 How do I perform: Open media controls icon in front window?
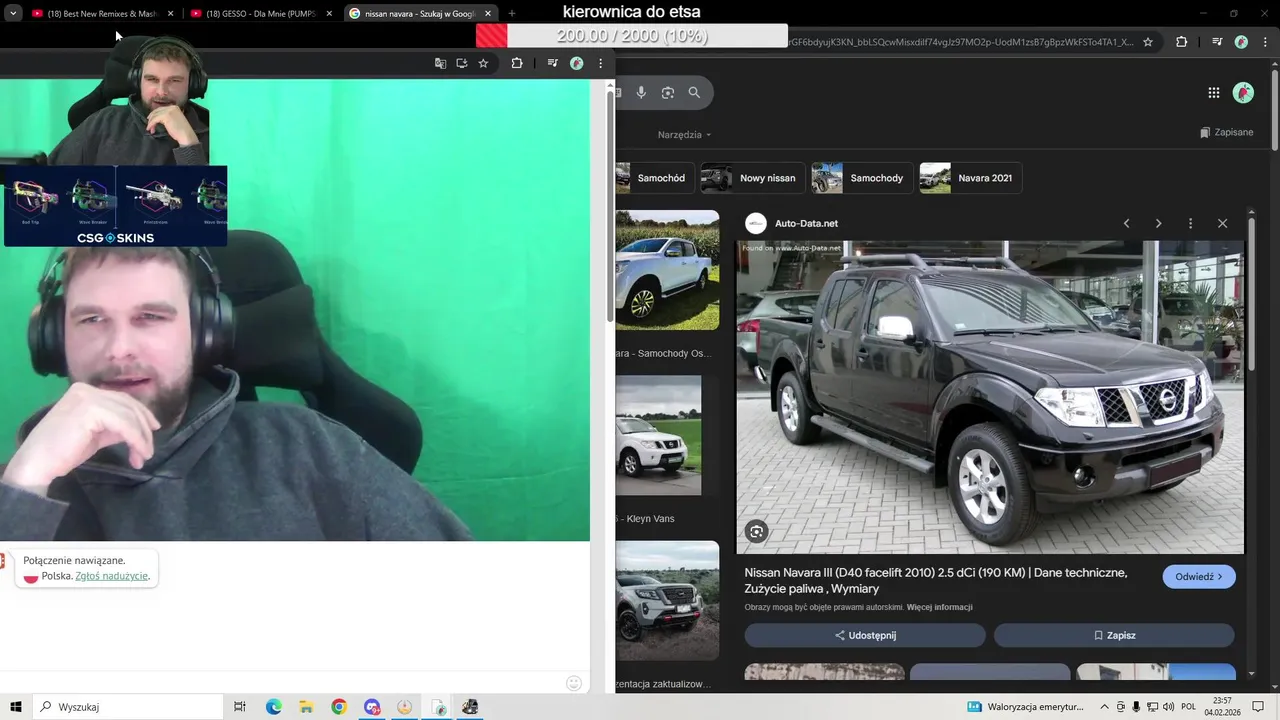pyautogui.click(x=553, y=63)
